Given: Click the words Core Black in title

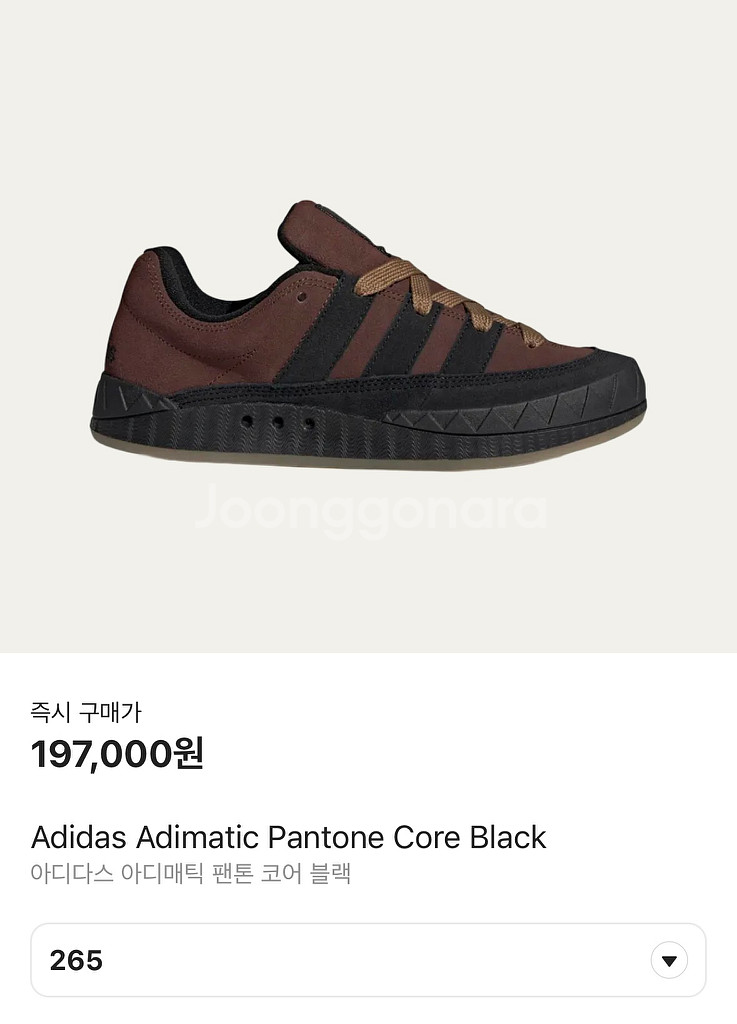Looking at the screenshot, I should (470, 837).
